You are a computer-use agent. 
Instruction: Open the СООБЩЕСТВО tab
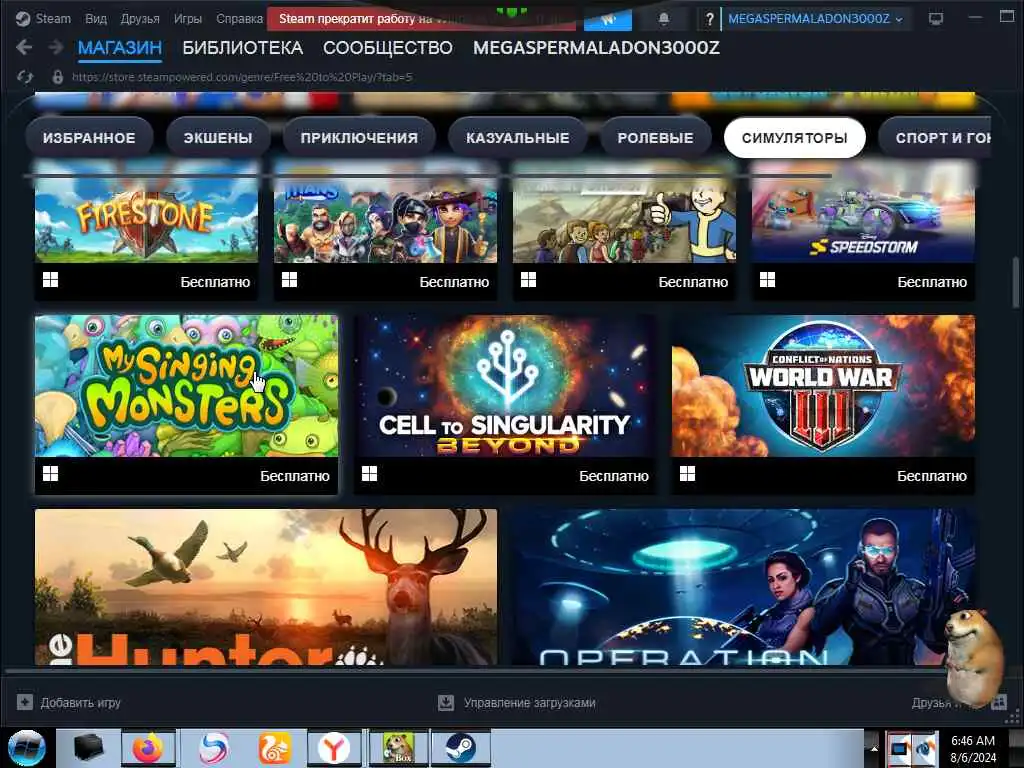pos(387,48)
